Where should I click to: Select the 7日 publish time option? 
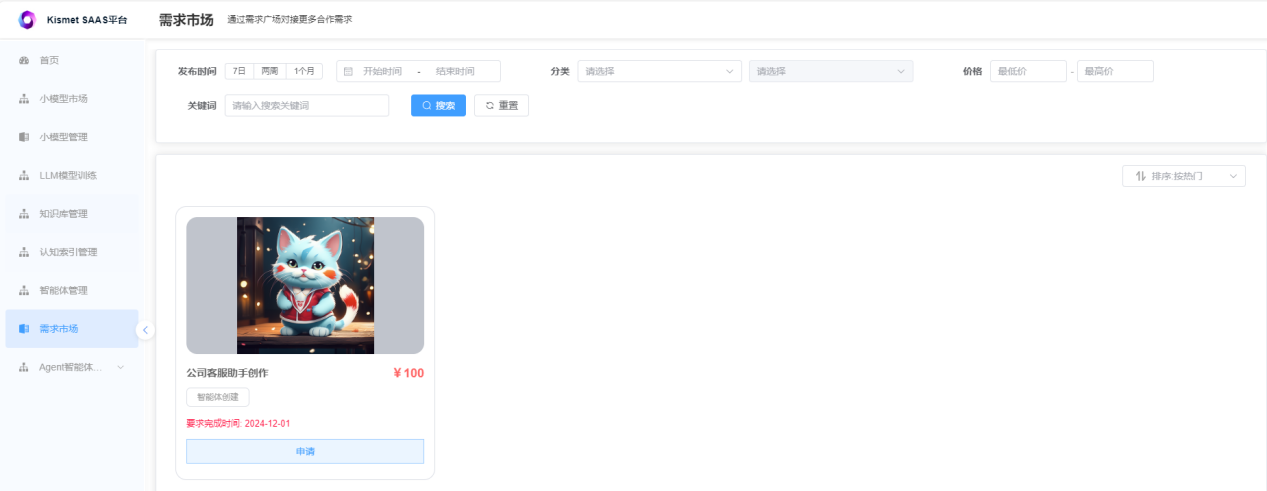pyautogui.click(x=239, y=71)
